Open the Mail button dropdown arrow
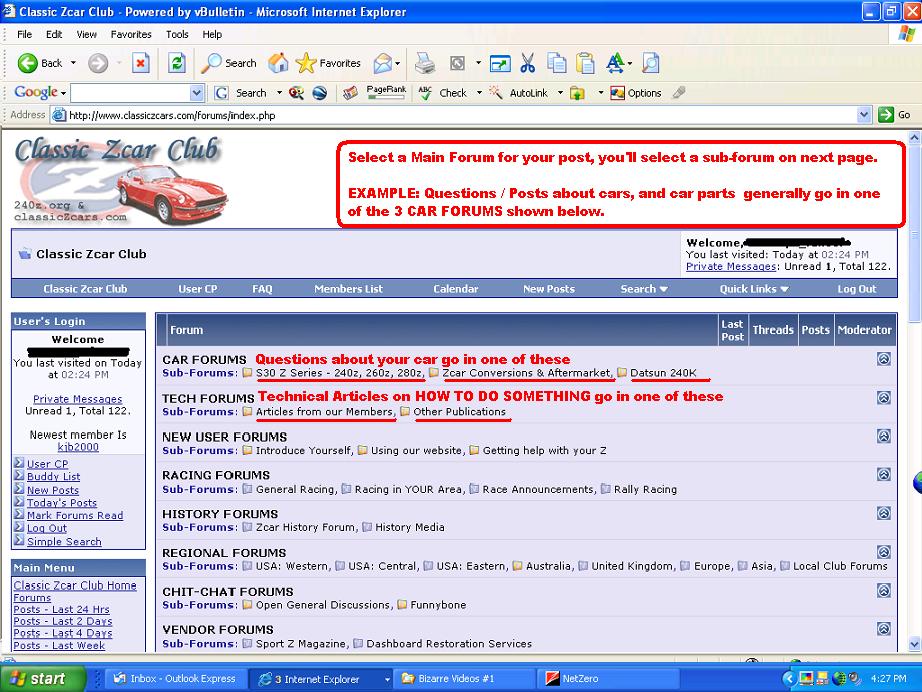 pyautogui.click(x=398, y=63)
